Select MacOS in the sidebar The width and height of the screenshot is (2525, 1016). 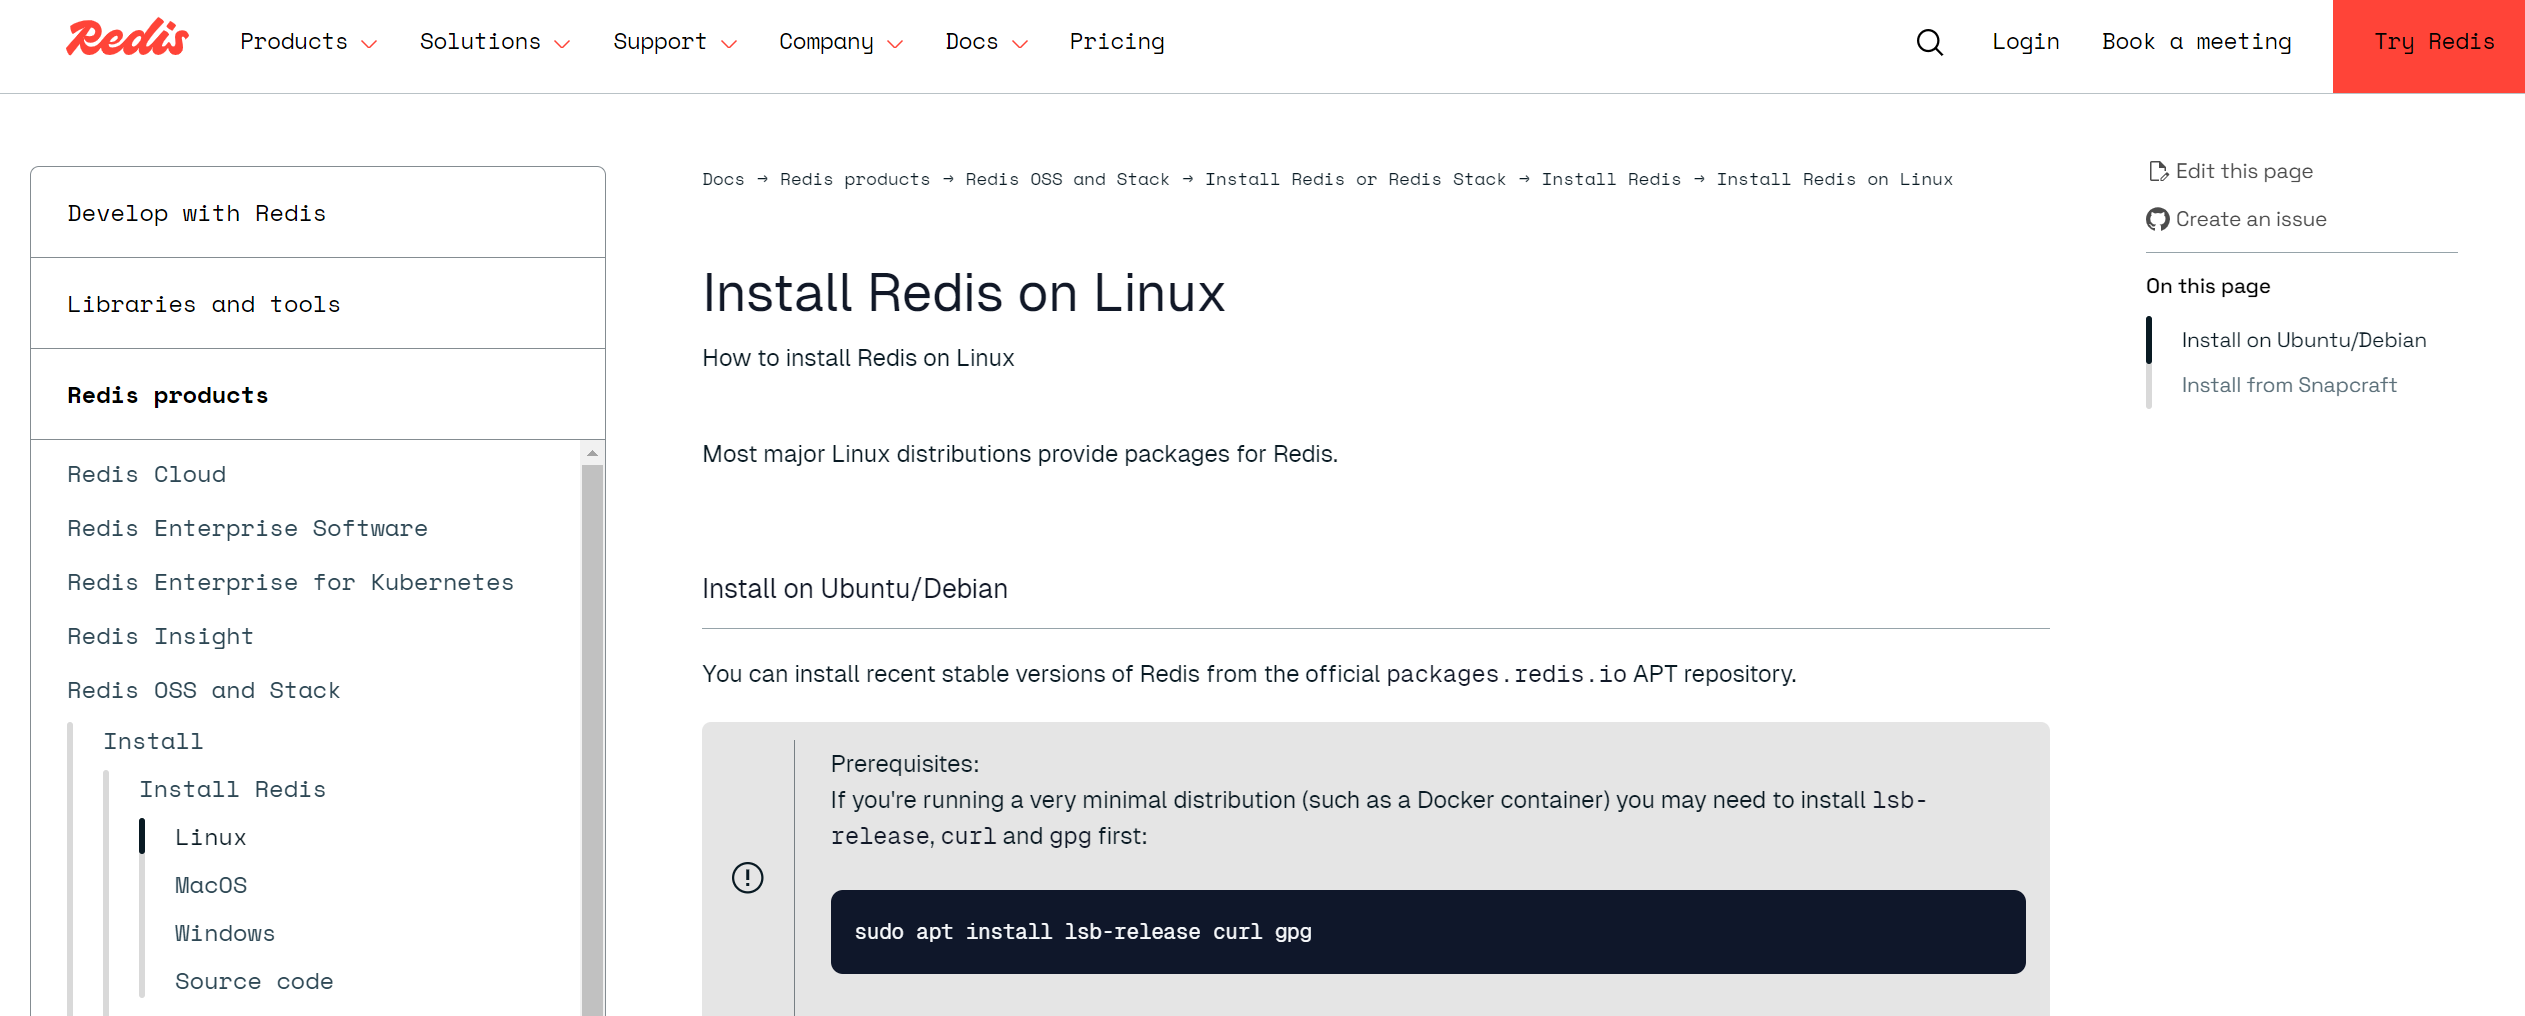click(211, 884)
